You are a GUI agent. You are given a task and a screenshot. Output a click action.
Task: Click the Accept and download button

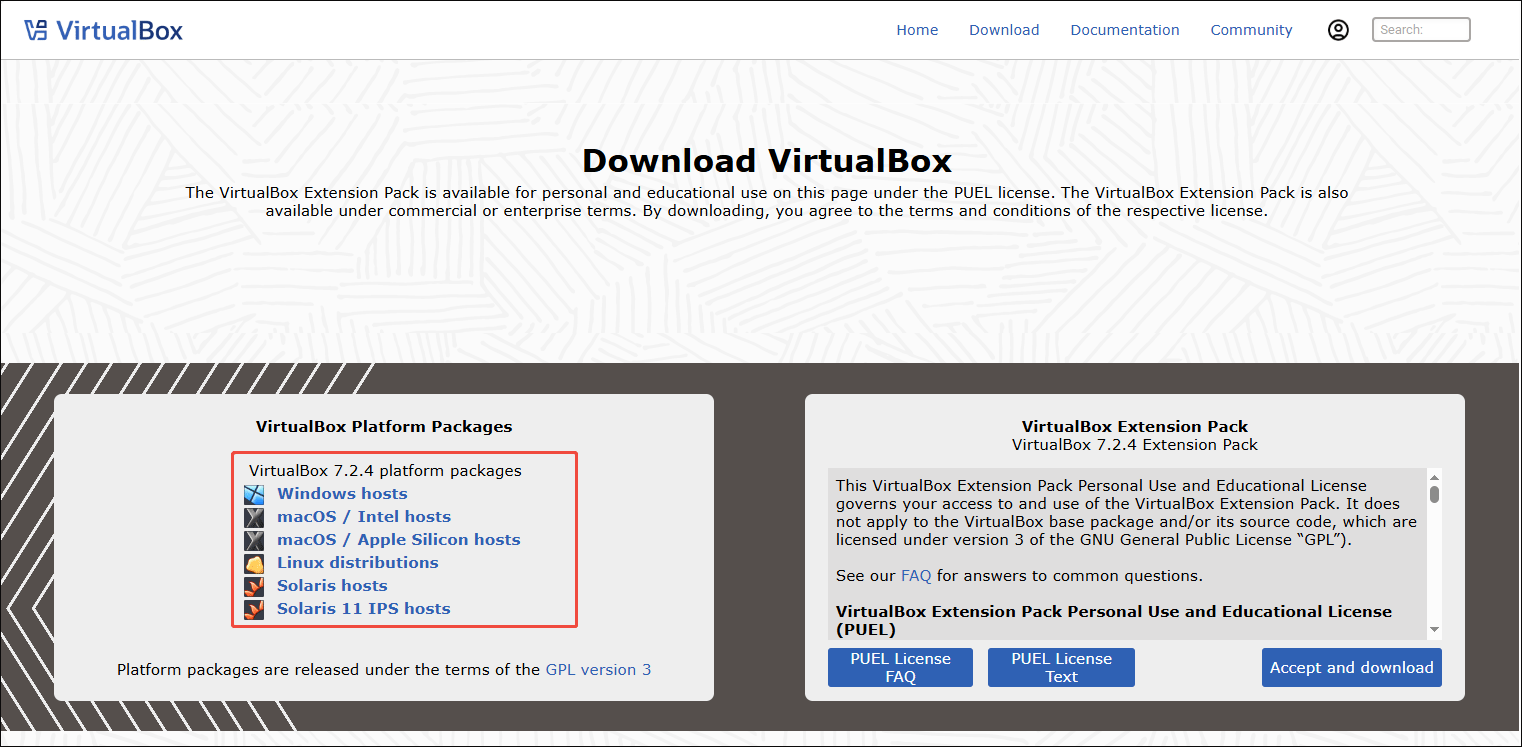click(x=1351, y=667)
